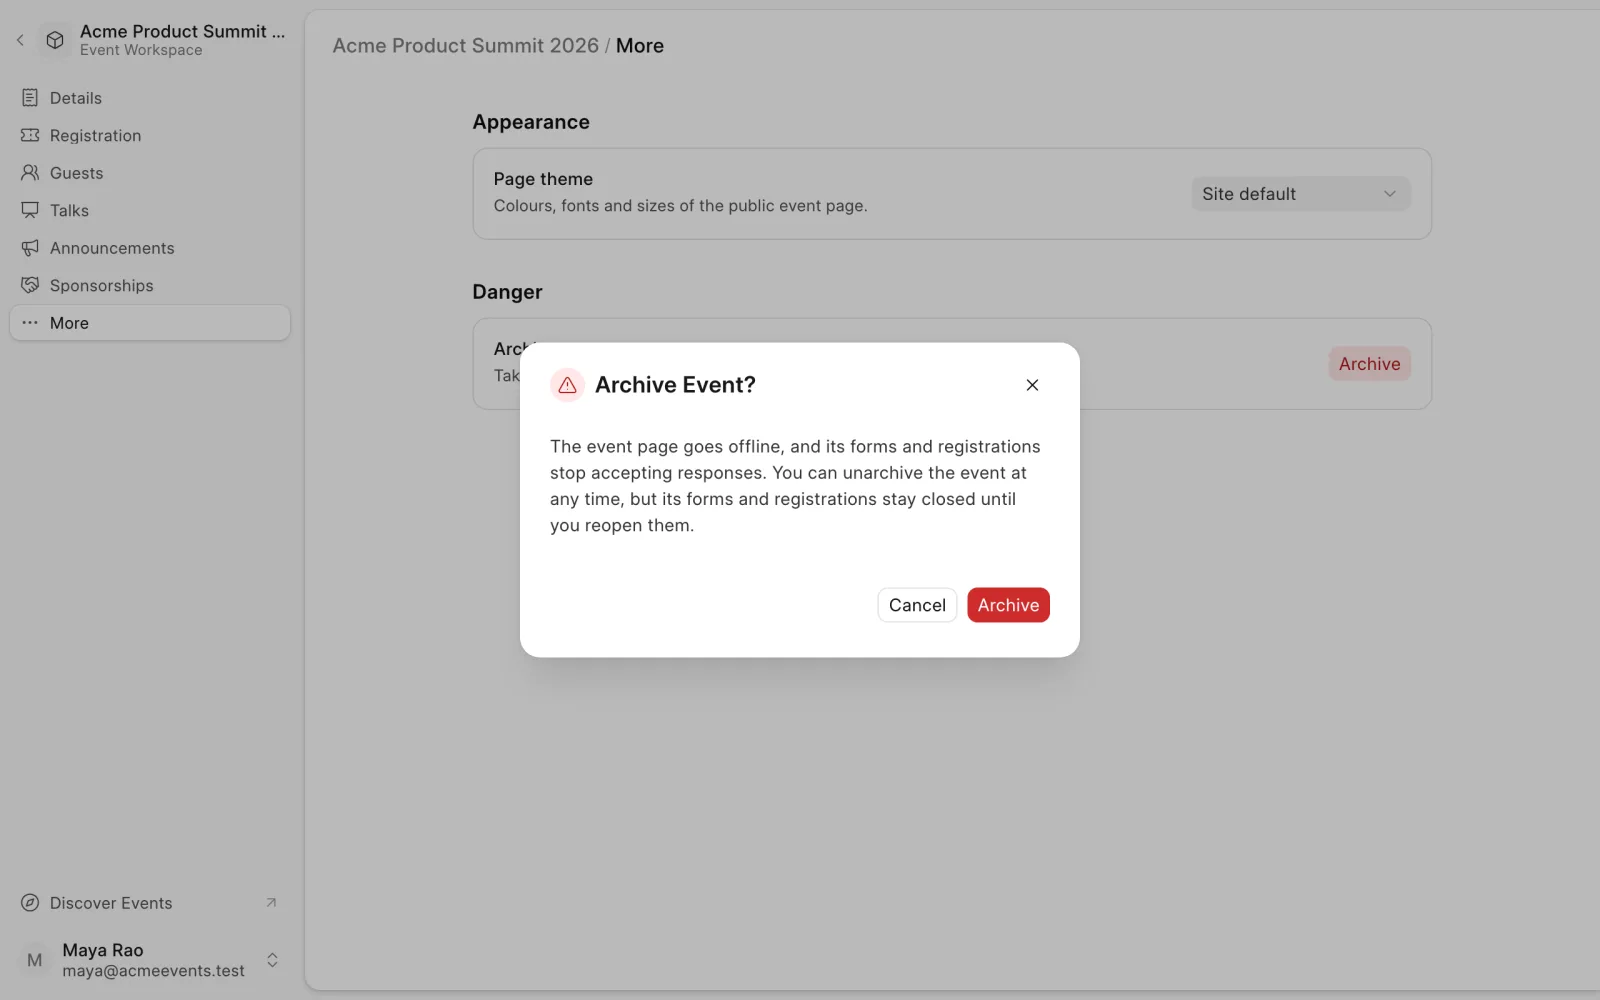Open Guests from the sidebar
This screenshot has width=1600, height=1000.
click(150, 173)
